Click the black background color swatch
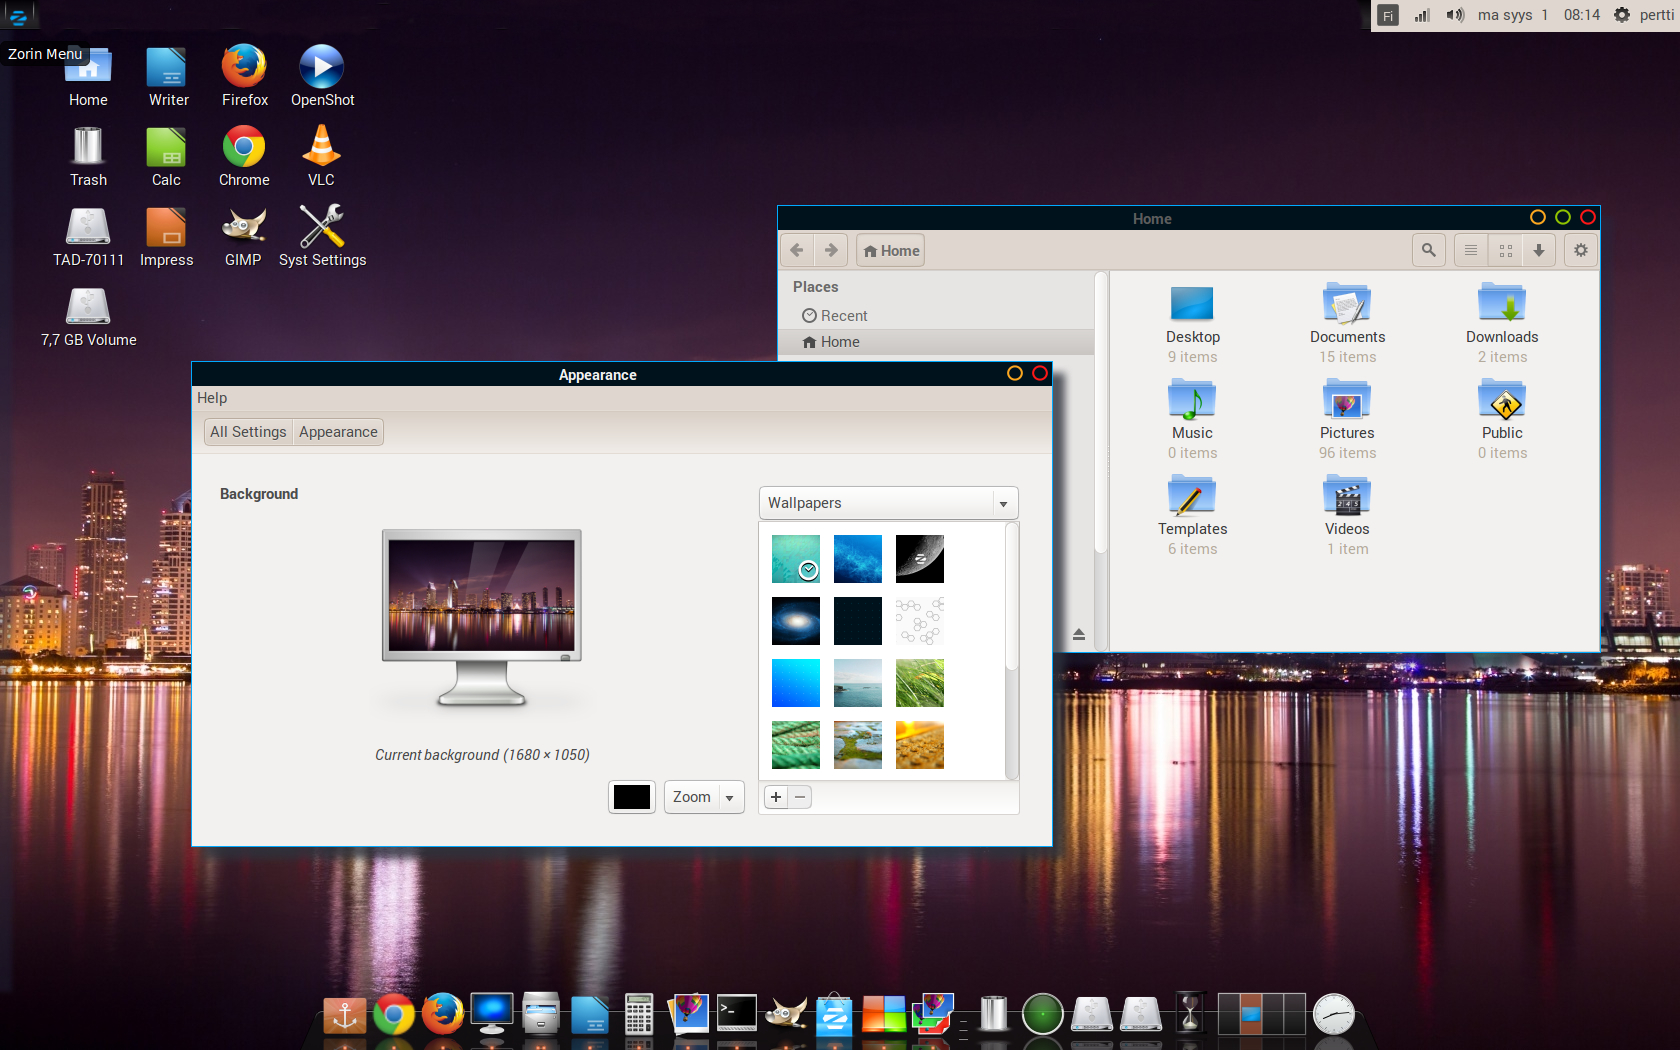The width and height of the screenshot is (1680, 1050). [x=632, y=797]
